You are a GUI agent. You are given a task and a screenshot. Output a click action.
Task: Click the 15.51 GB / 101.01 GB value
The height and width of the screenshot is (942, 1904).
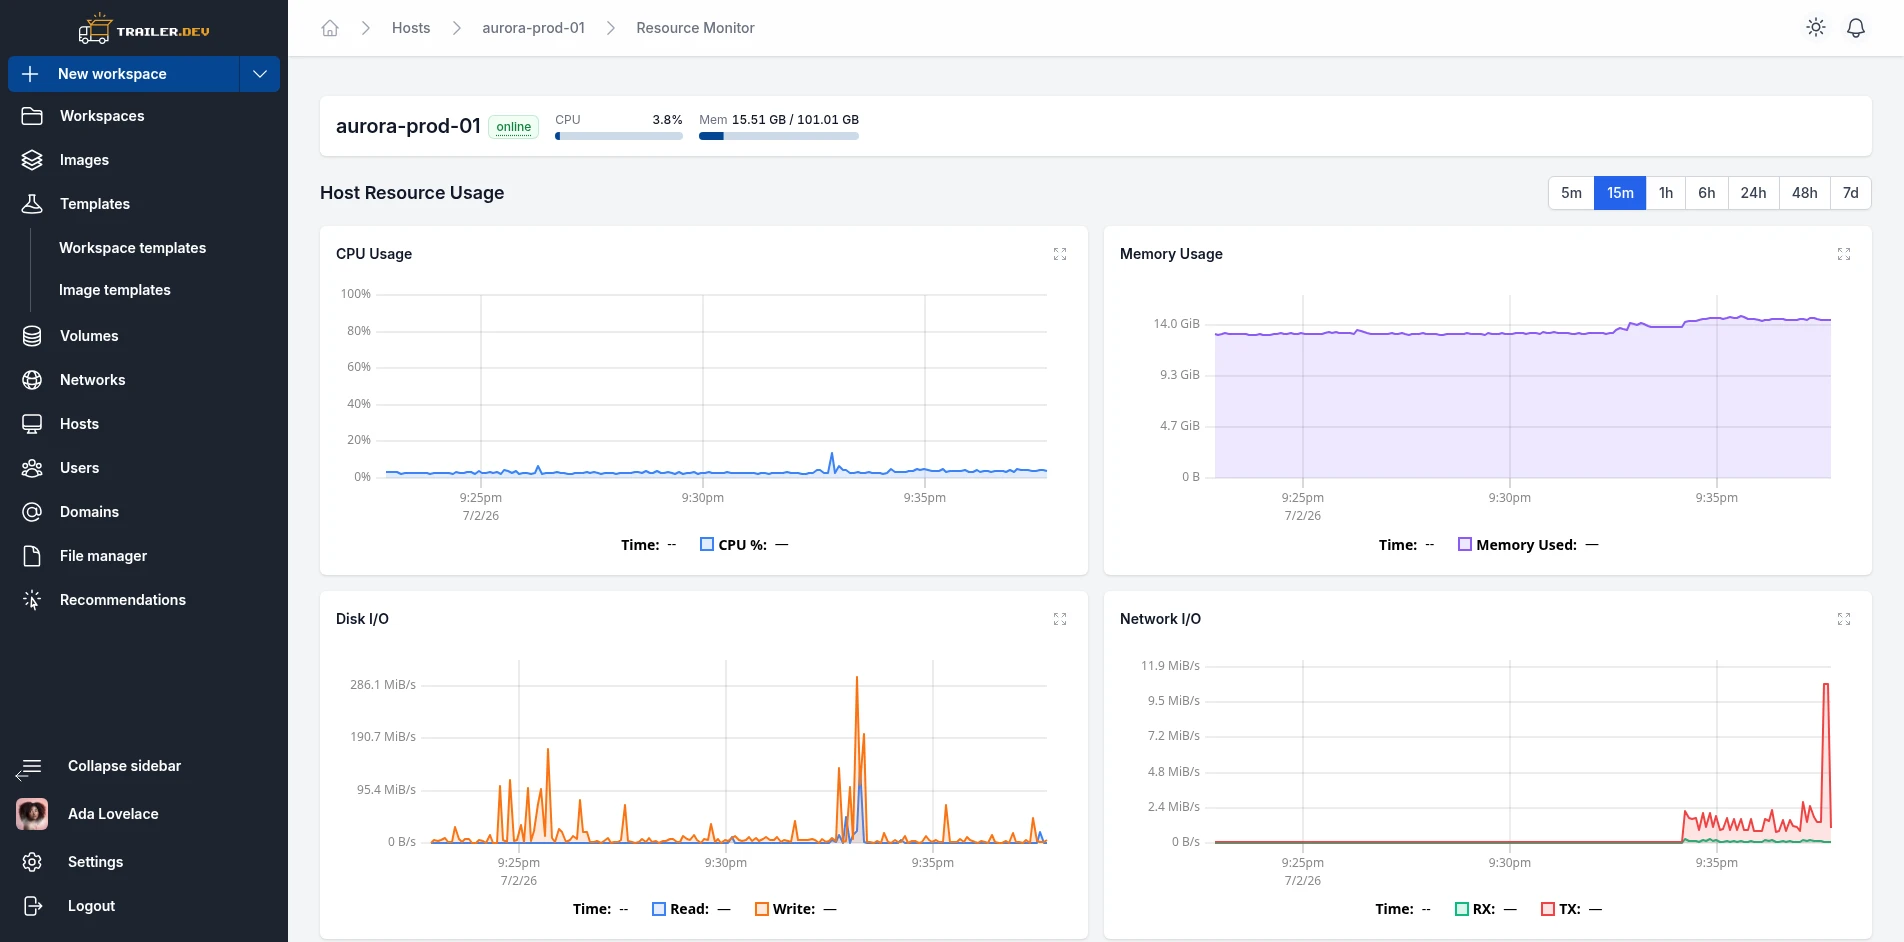click(795, 119)
